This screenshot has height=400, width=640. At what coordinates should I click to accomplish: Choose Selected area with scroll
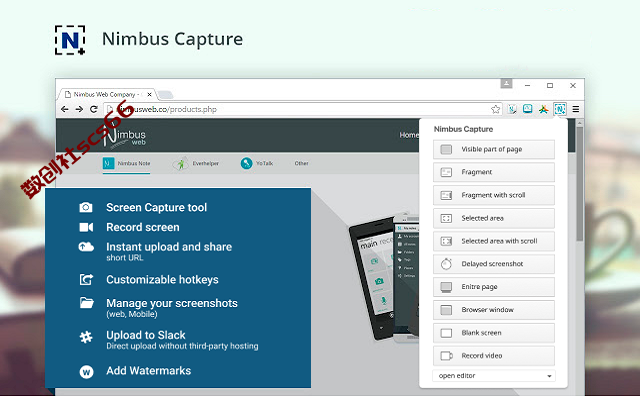coord(494,241)
